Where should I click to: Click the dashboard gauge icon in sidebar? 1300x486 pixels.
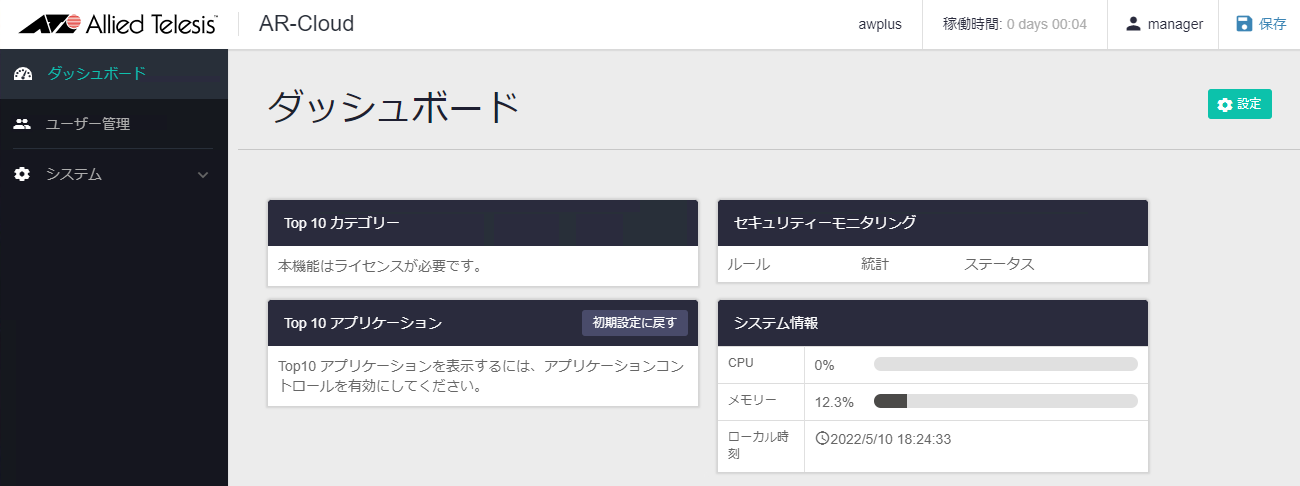pos(23,74)
